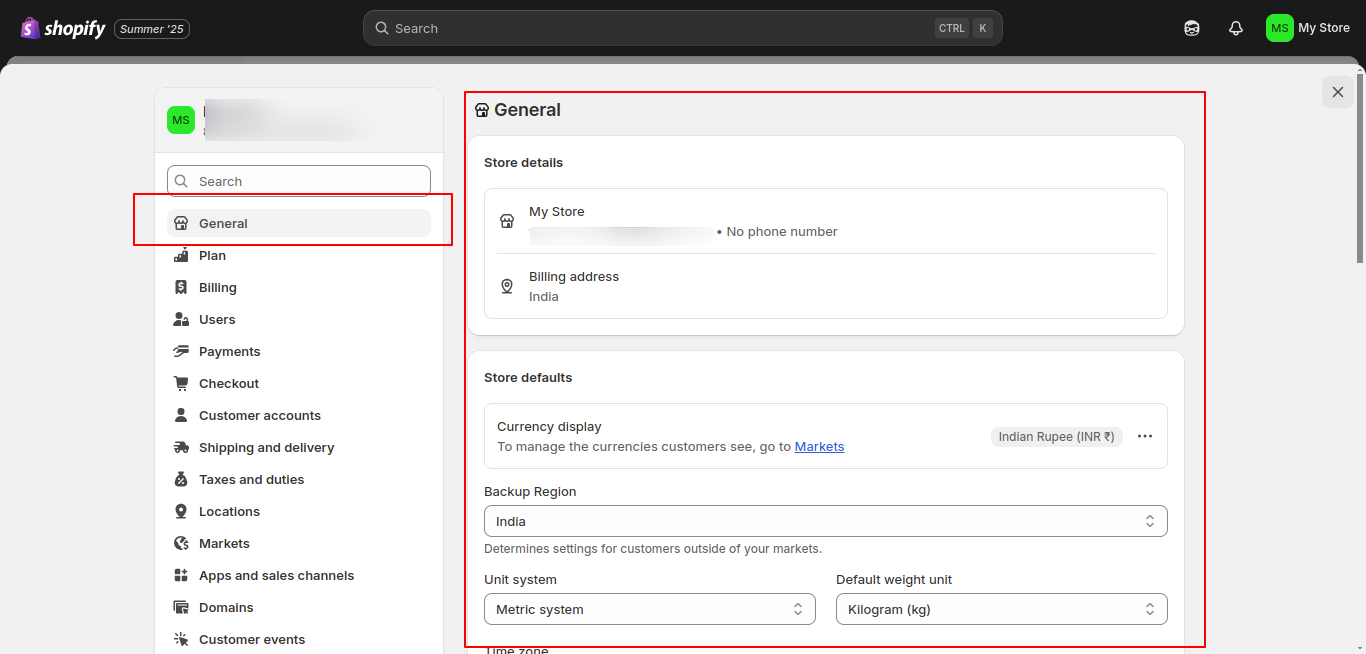Open the currency display three-dot menu

coord(1145,437)
